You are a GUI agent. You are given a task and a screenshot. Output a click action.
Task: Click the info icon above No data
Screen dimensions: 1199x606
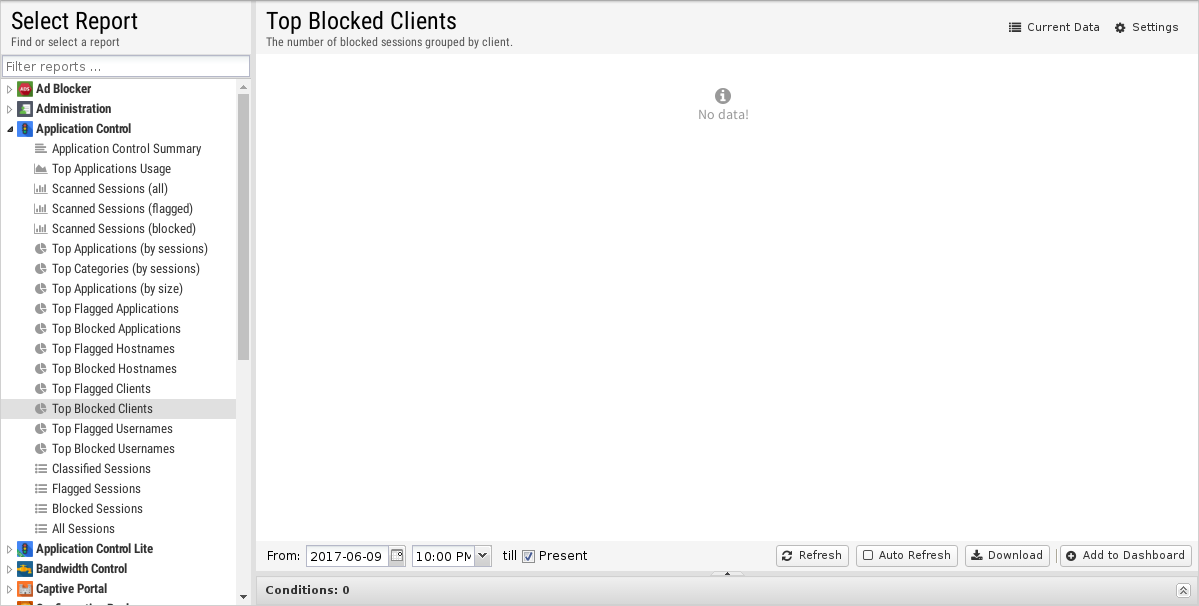coord(723,96)
